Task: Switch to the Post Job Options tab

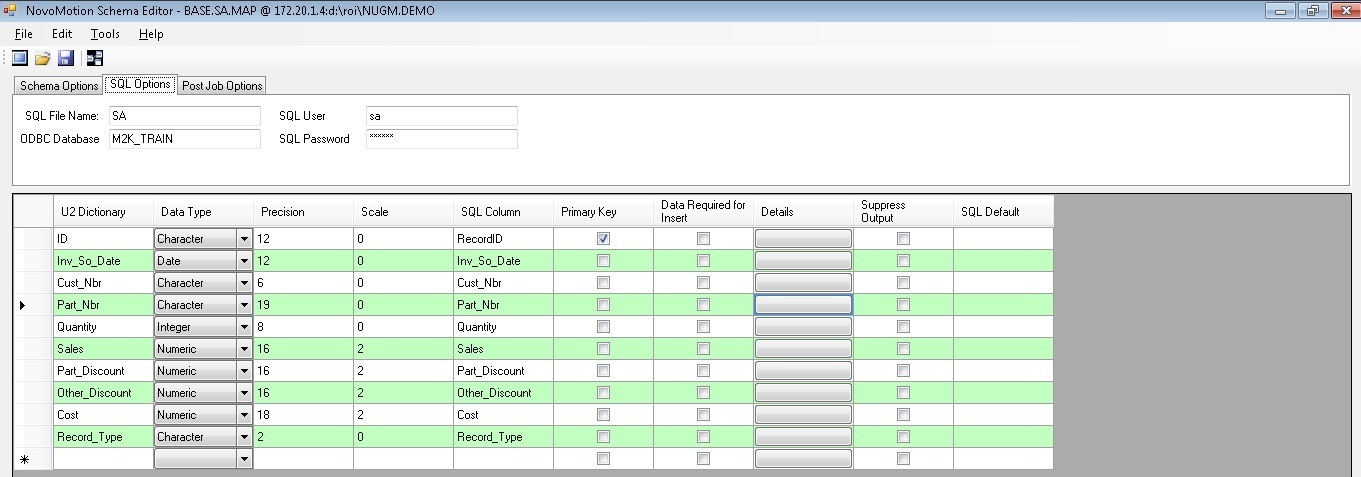Action: click(x=222, y=86)
